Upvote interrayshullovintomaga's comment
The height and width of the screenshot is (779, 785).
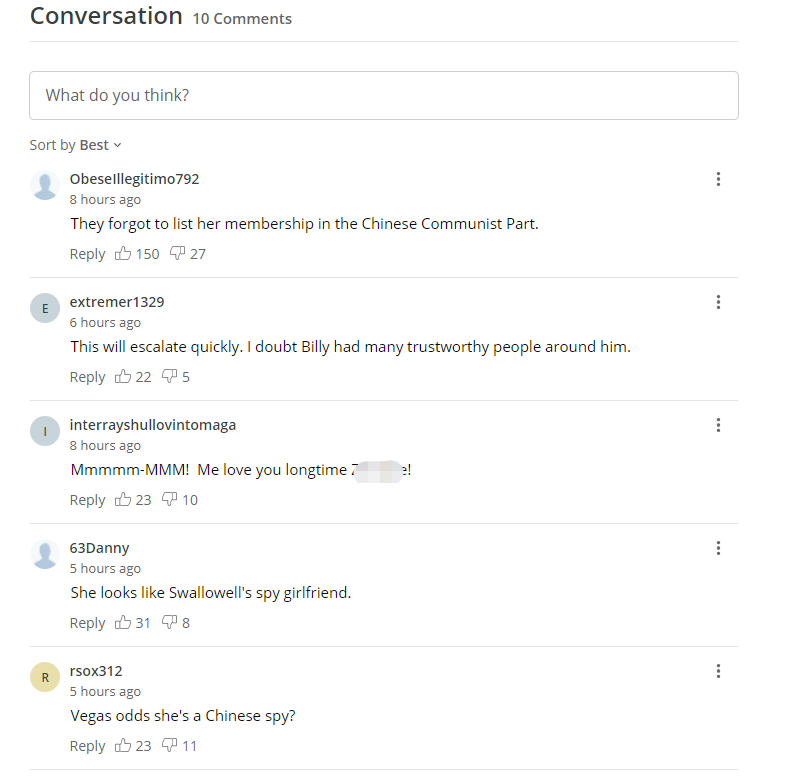pos(123,500)
